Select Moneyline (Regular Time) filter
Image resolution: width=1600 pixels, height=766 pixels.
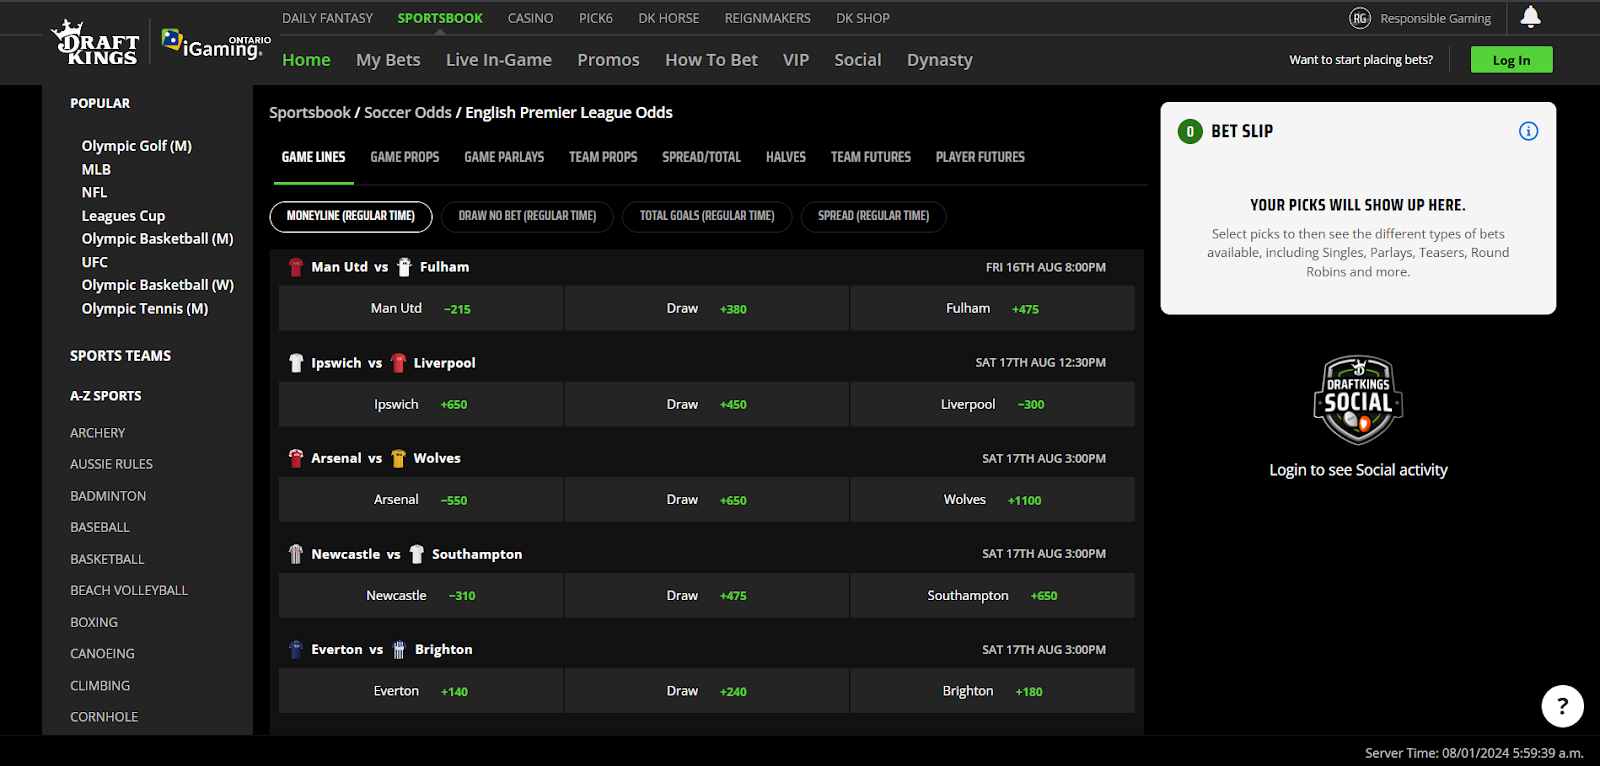coord(351,216)
